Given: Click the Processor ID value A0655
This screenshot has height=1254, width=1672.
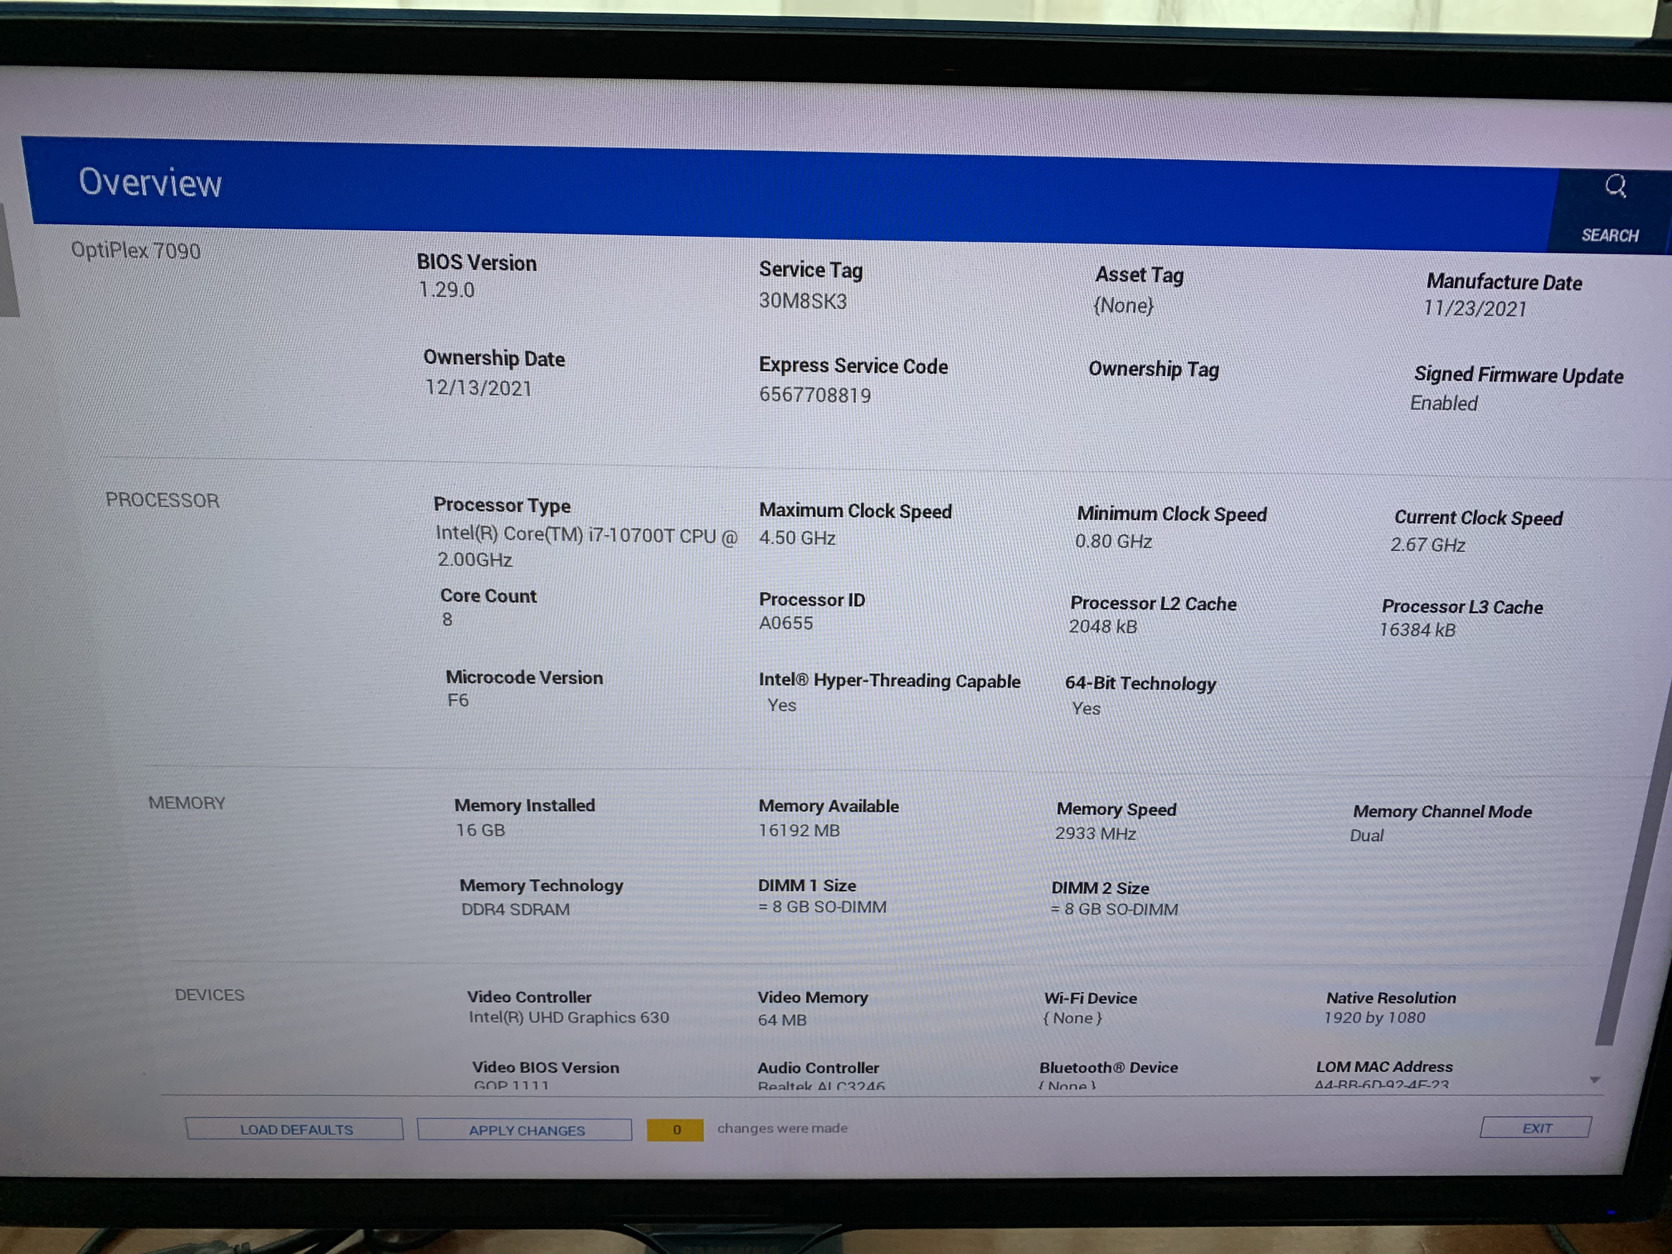Looking at the screenshot, I should 786,623.
